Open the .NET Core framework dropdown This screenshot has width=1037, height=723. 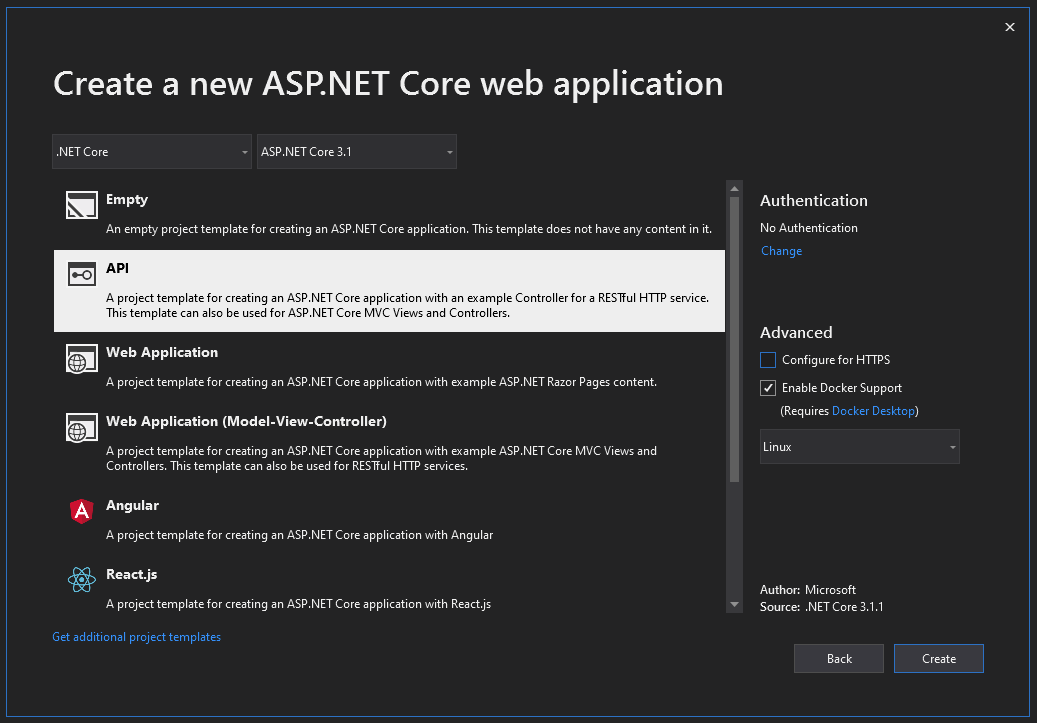tap(152, 151)
